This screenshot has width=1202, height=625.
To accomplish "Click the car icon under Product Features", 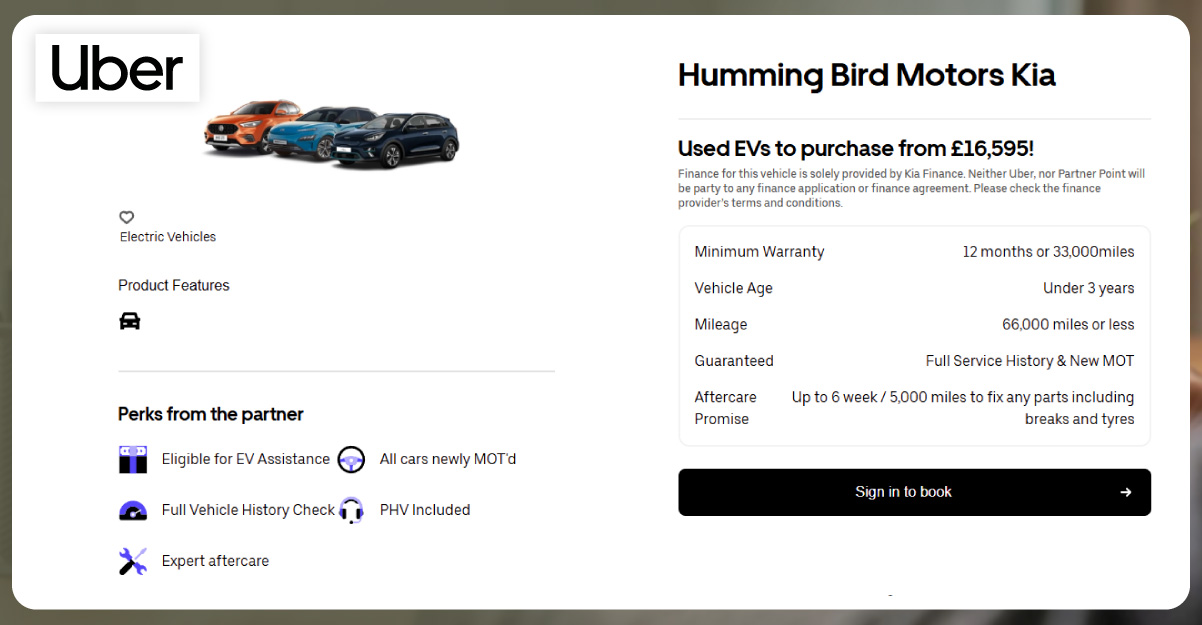I will point(130,320).
